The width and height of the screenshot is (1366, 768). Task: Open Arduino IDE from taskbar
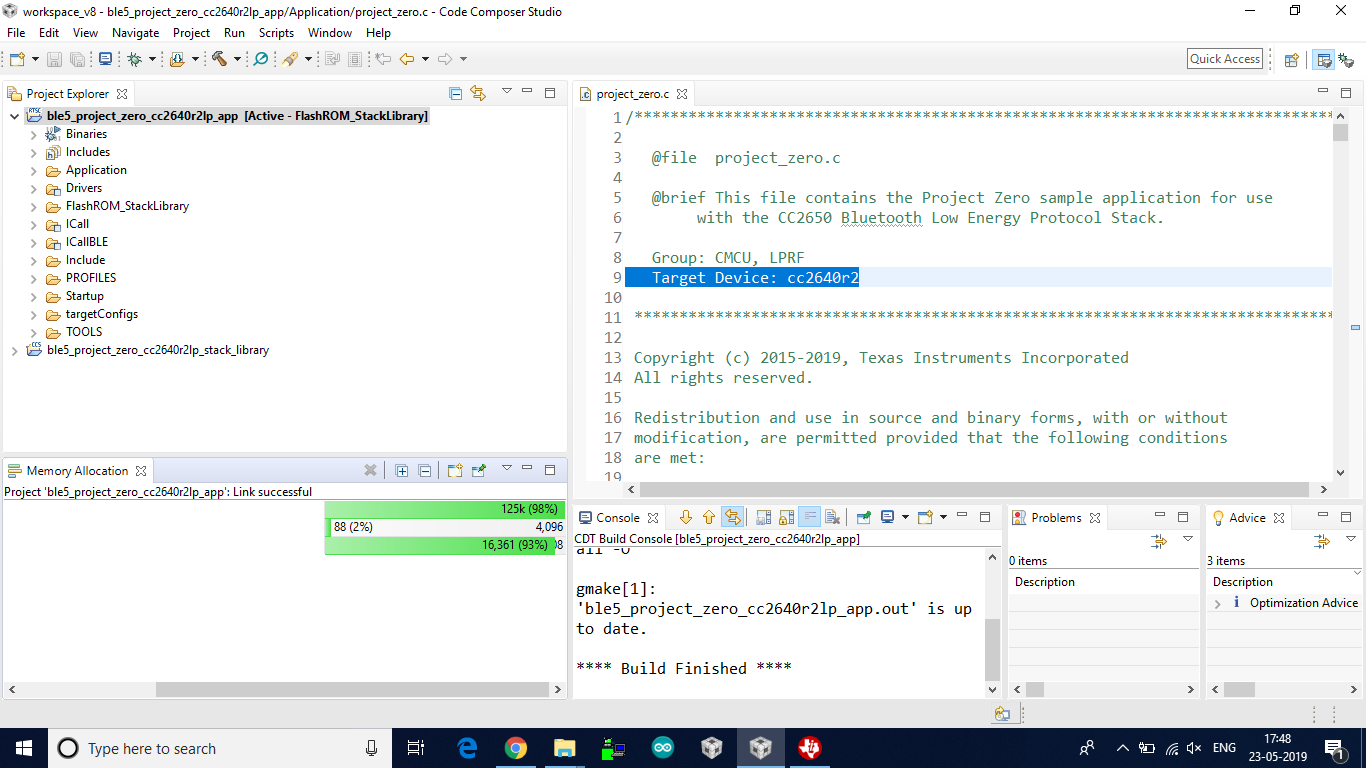click(x=662, y=748)
